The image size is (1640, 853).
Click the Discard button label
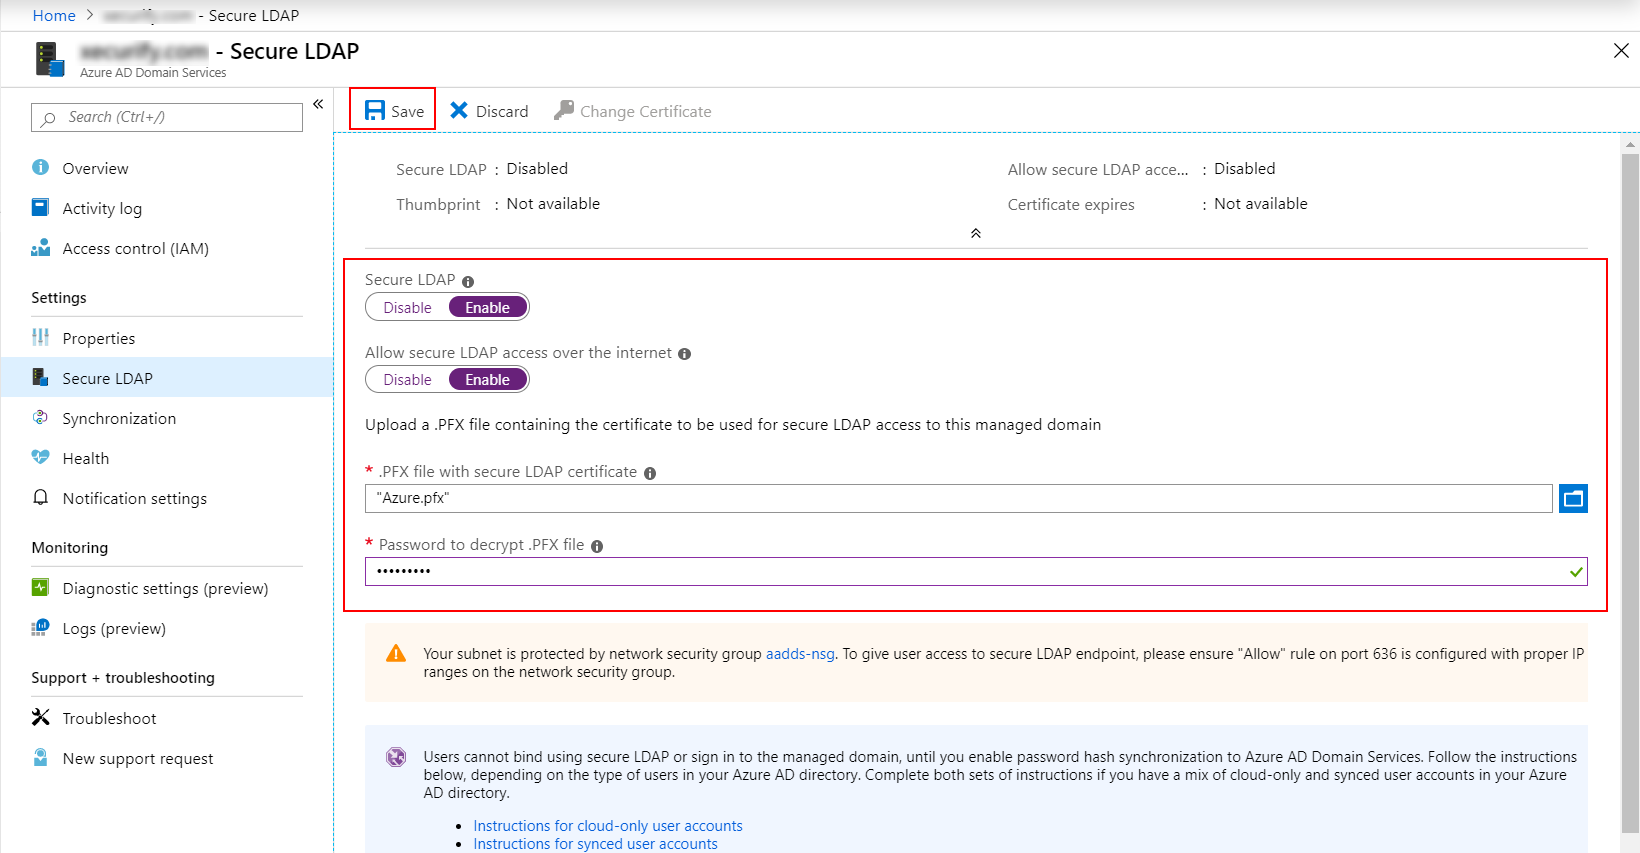[x=502, y=111]
